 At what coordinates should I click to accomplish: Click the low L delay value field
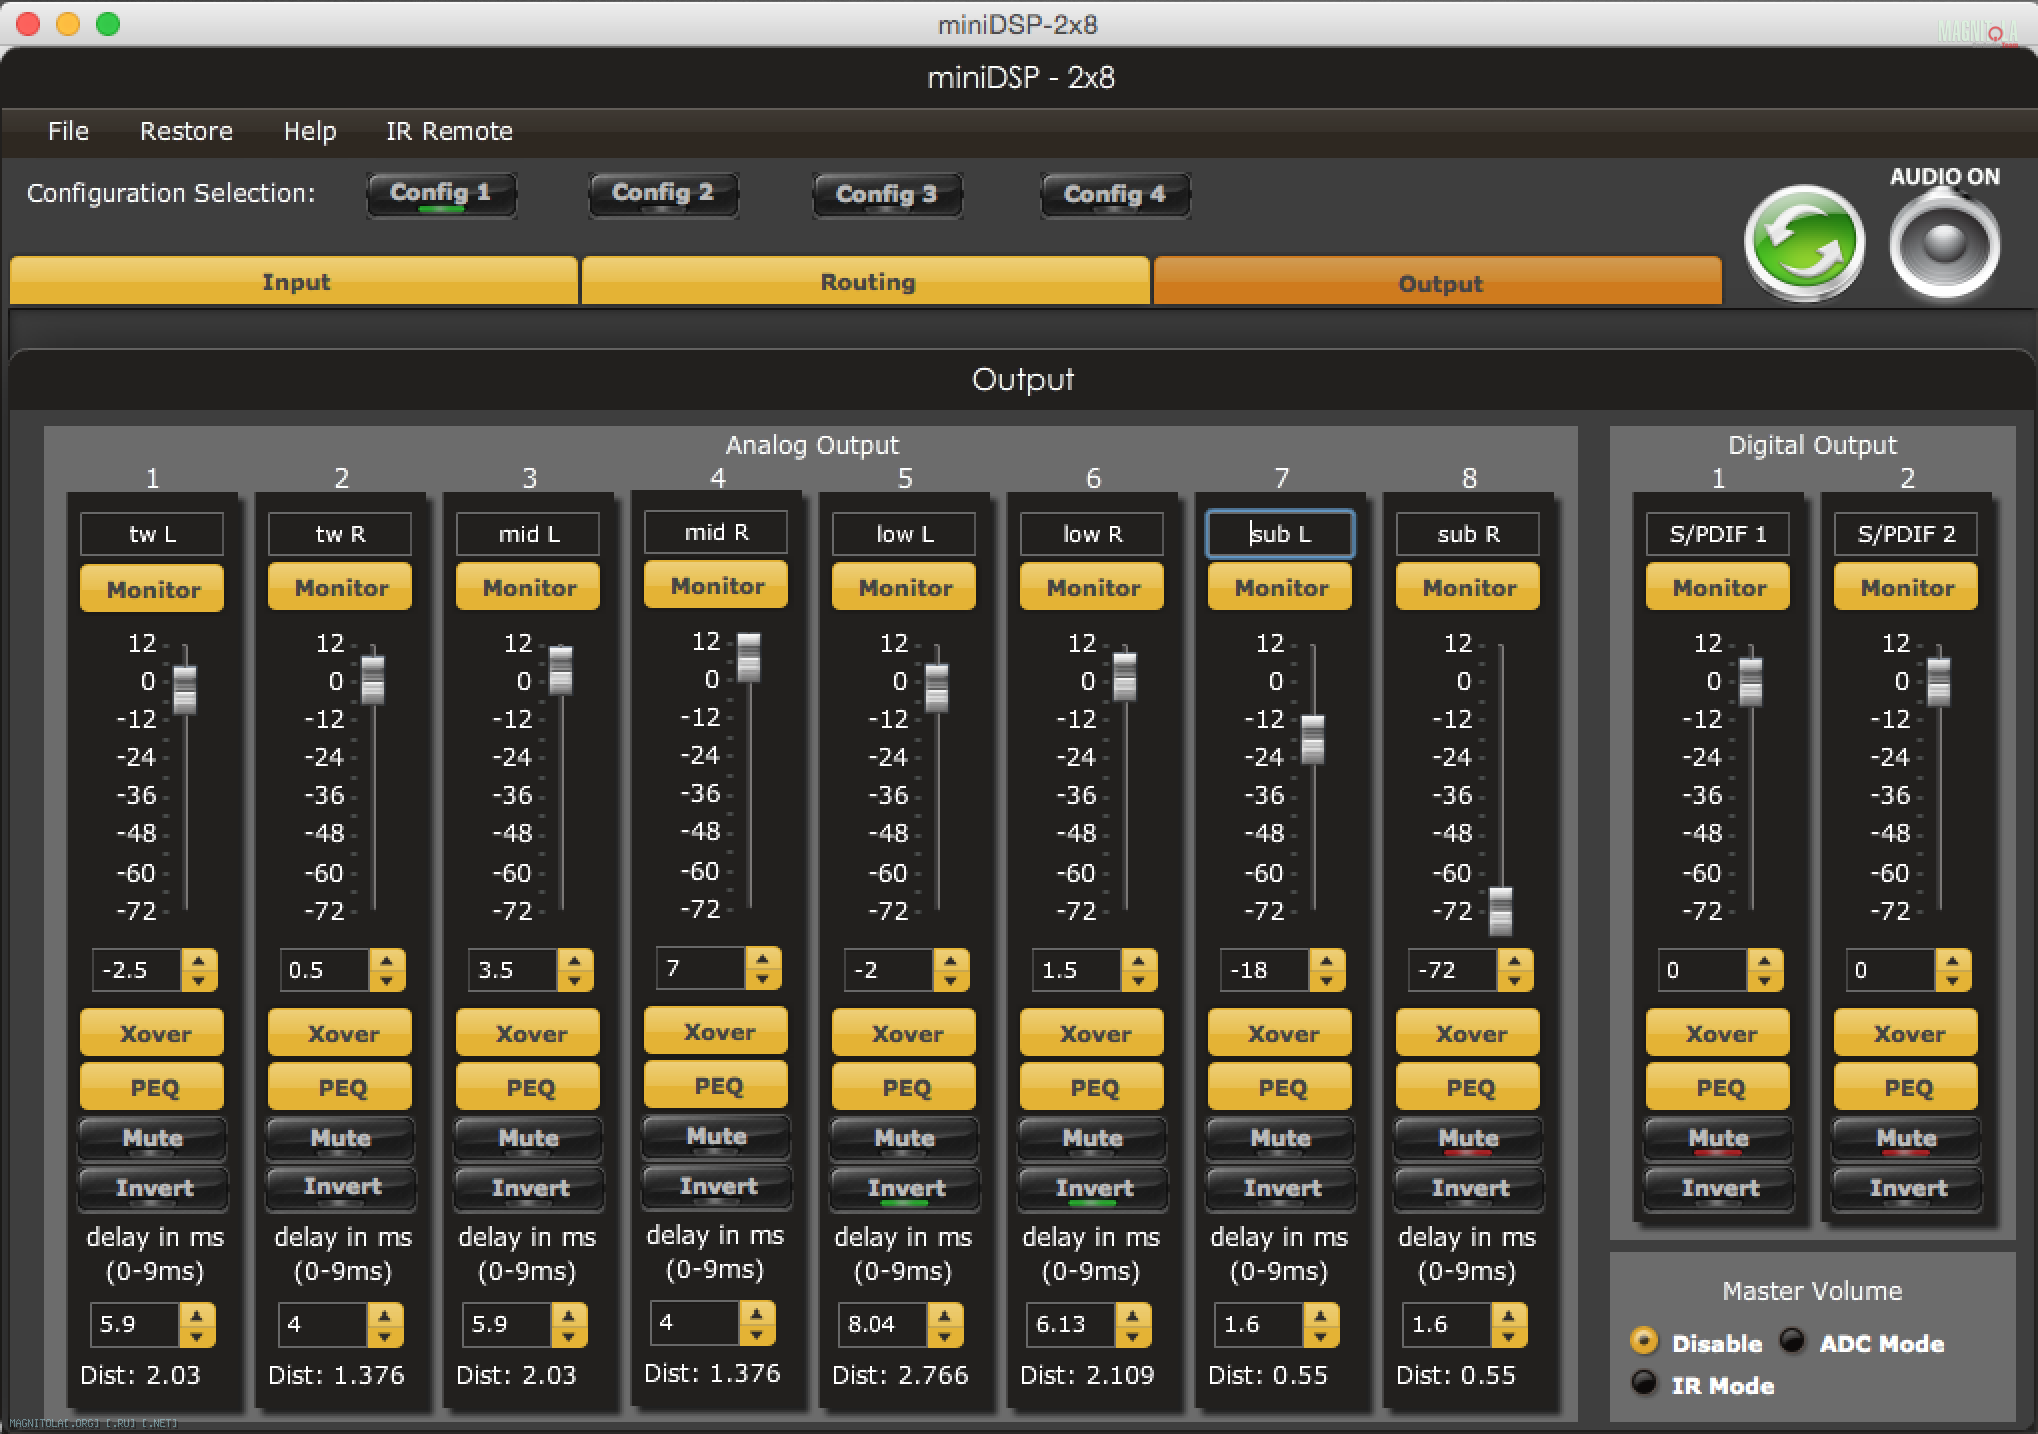point(883,1324)
